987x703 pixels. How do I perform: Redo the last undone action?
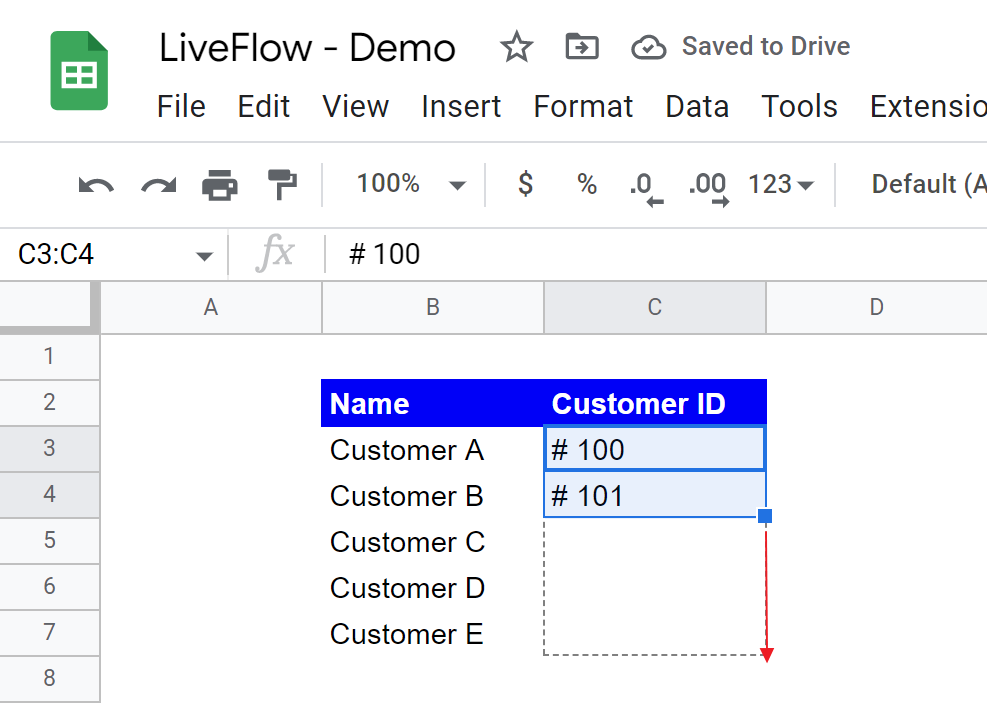(x=158, y=184)
